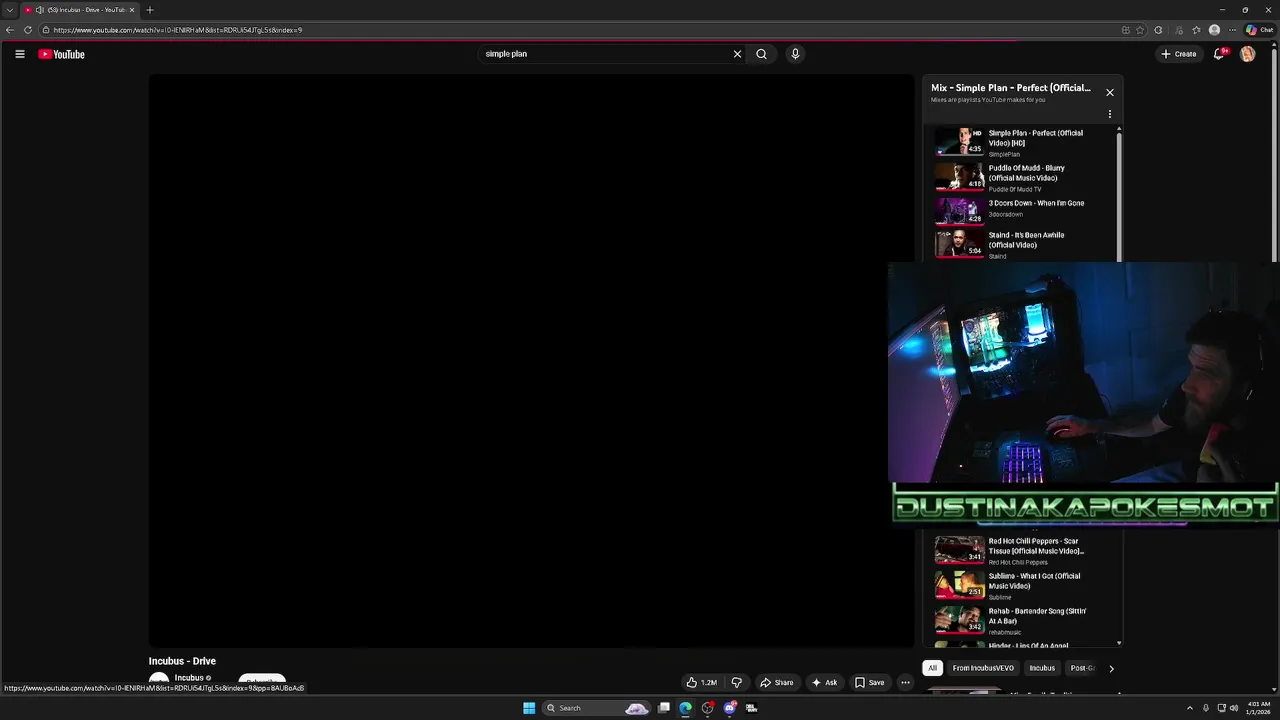Open the YouTube account avatar menu
Viewport: 1280px width, 720px height.
click(1247, 54)
